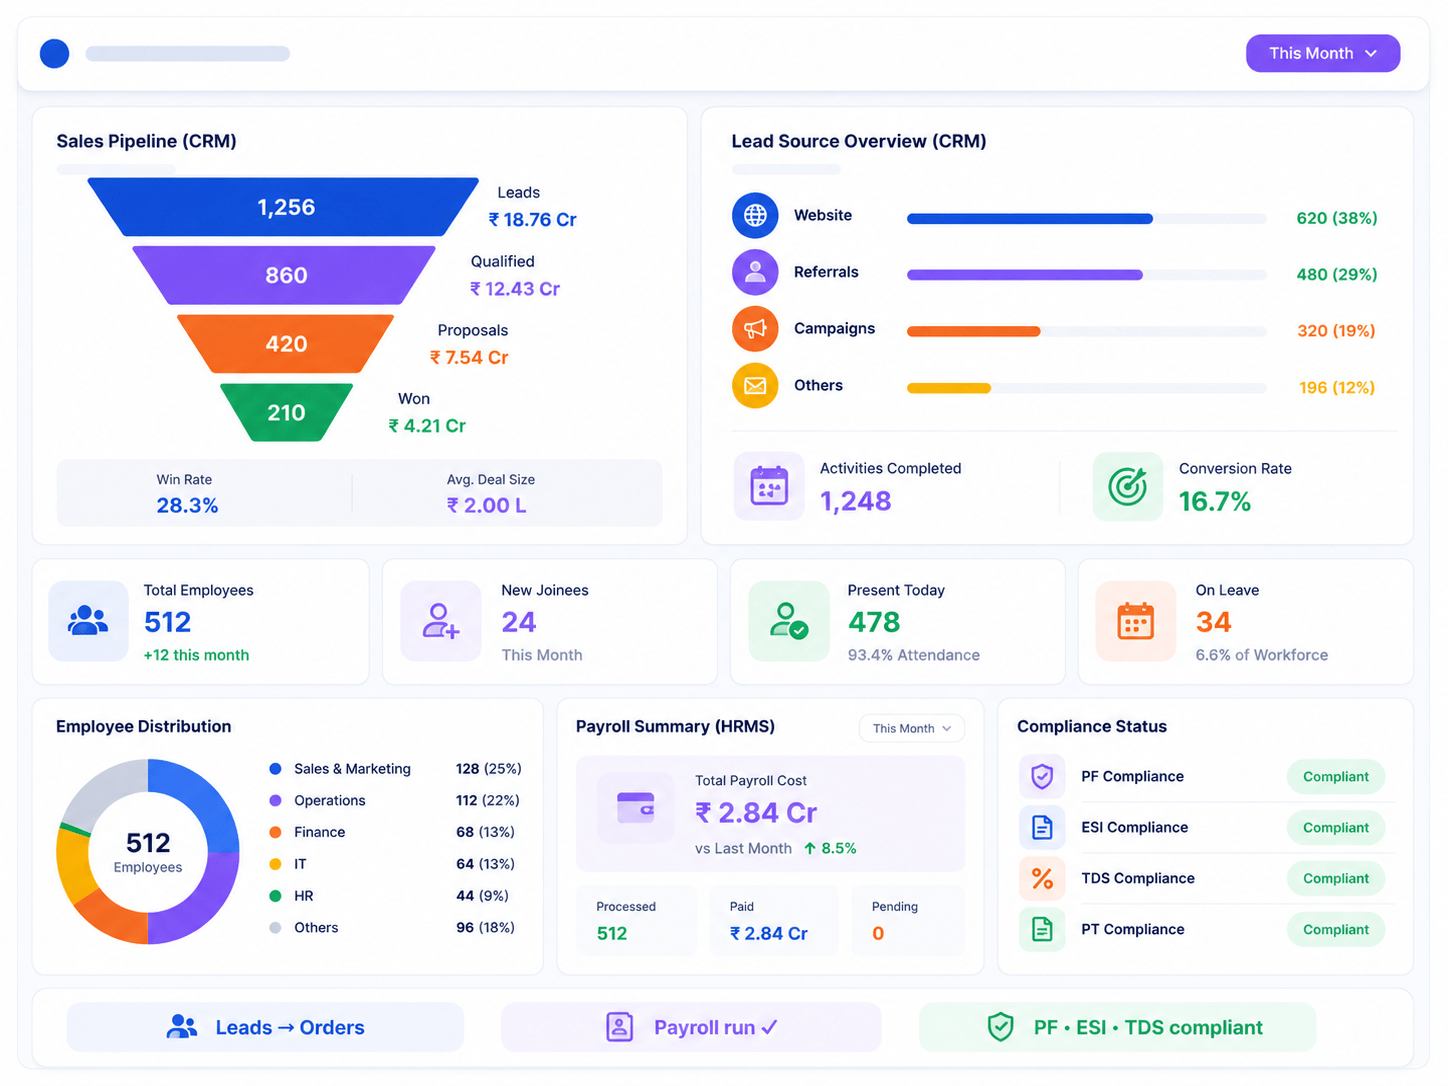Image resolution: width=1448 pixels, height=1086 pixels.
Task: Click the IT yellow legend dot
Action: (x=275, y=864)
